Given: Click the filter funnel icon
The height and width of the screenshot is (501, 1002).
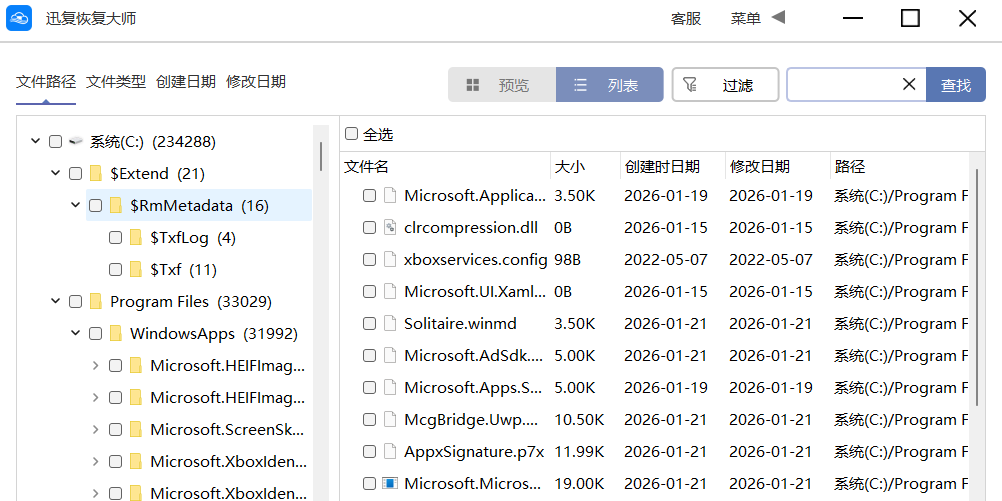Looking at the screenshot, I should [690, 85].
